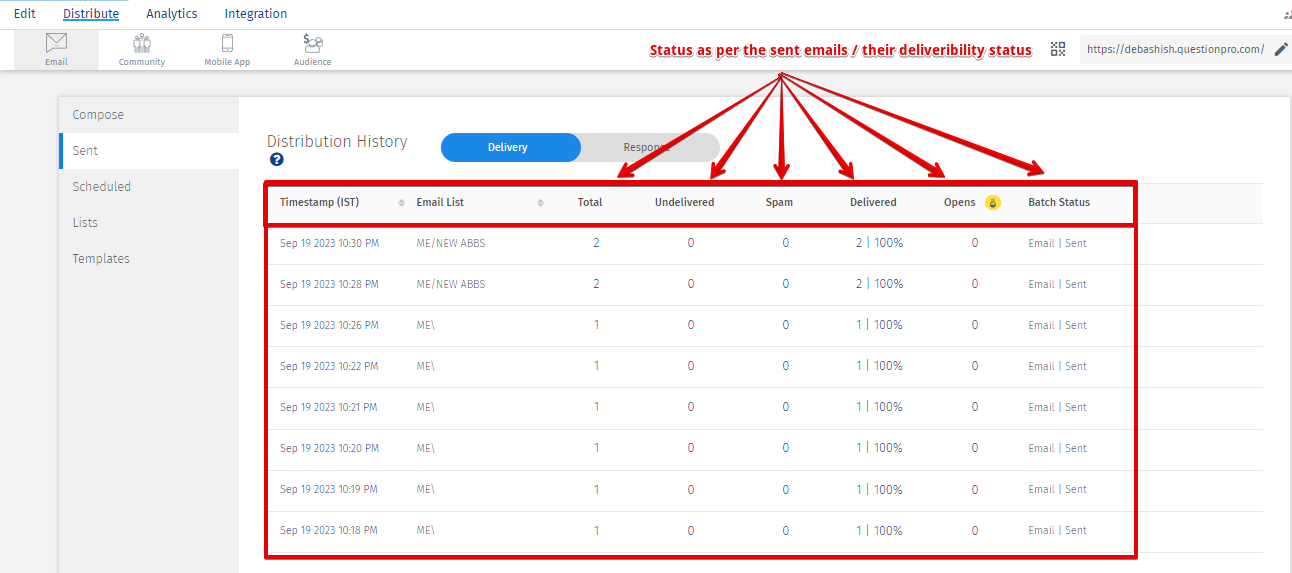Image resolution: width=1292 pixels, height=573 pixels.
Task: Click Delivered 2 | 100% for 10:30 PM
Action: tap(879, 243)
